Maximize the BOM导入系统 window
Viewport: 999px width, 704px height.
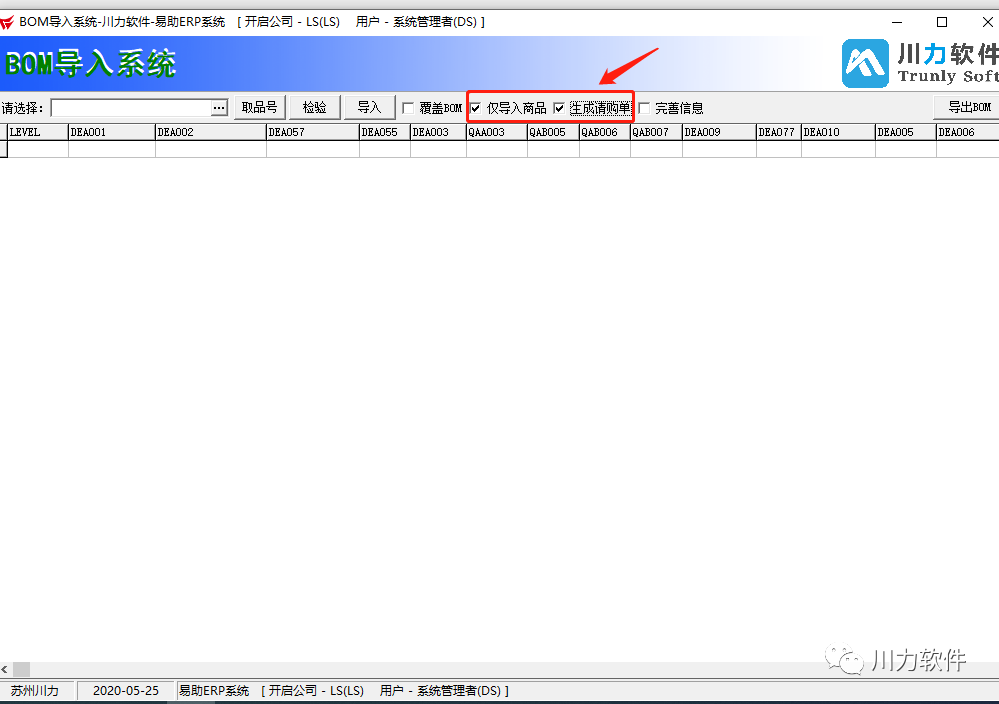pos(941,22)
